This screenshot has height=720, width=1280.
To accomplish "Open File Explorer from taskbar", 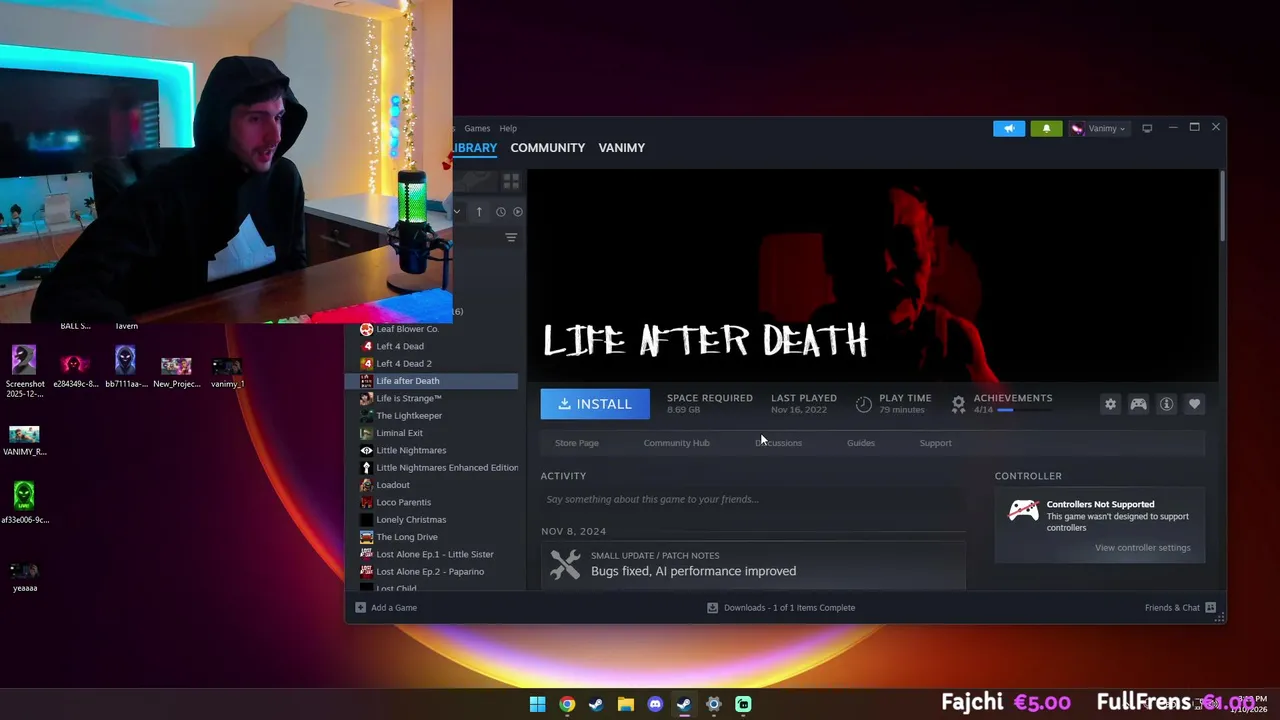I will pos(625,704).
